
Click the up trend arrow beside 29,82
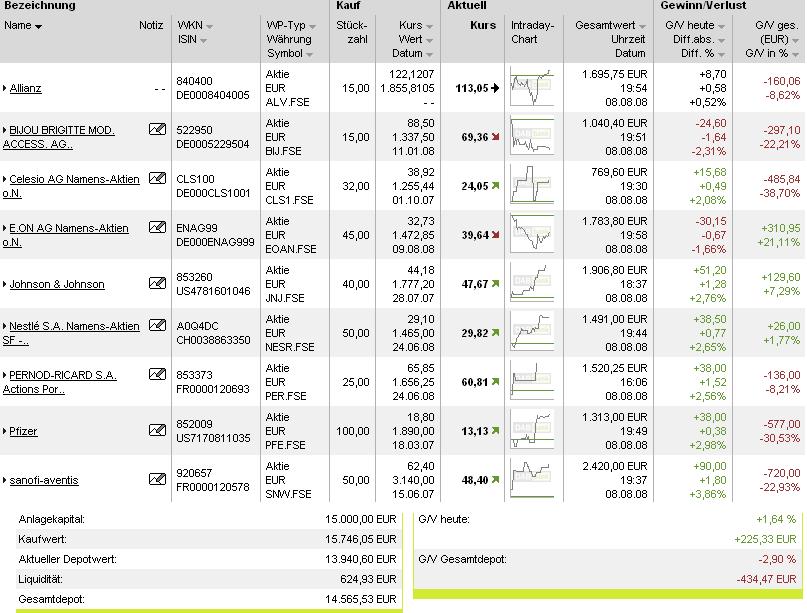(495, 333)
